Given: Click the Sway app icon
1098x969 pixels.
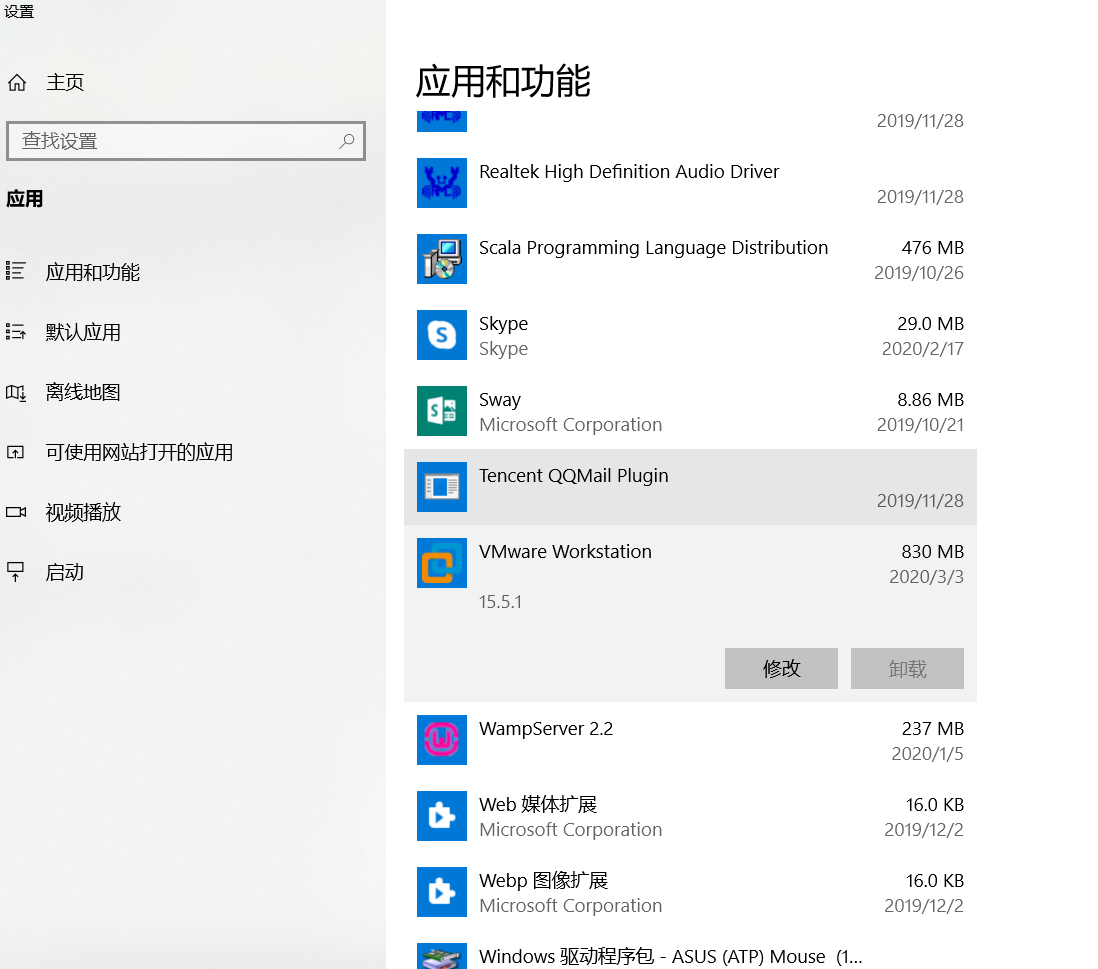Looking at the screenshot, I should coord(442,411).
